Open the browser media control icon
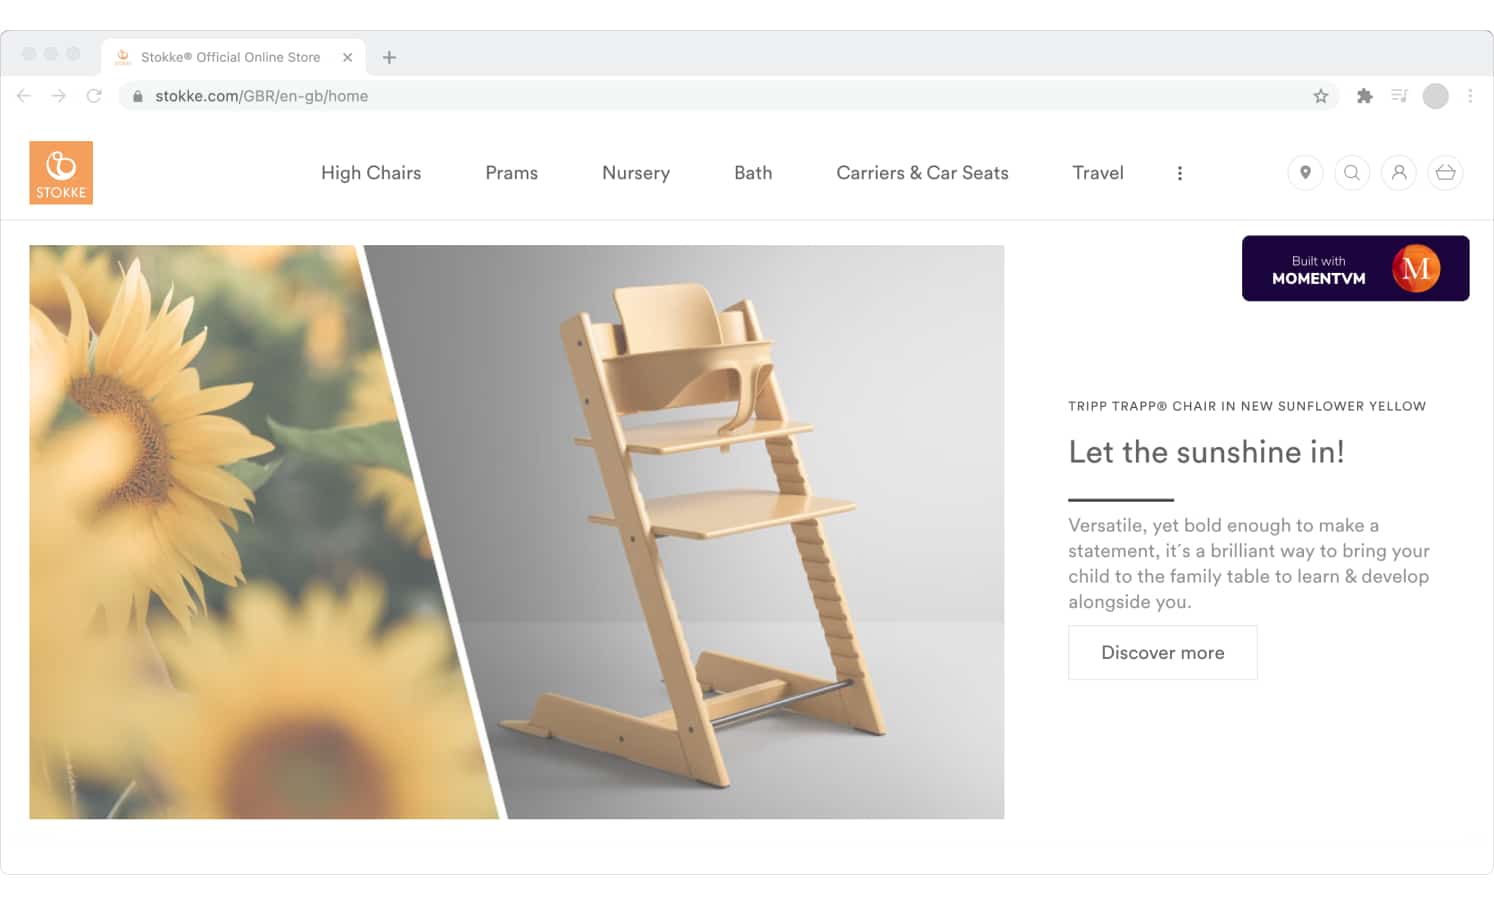 (1399, 96)
